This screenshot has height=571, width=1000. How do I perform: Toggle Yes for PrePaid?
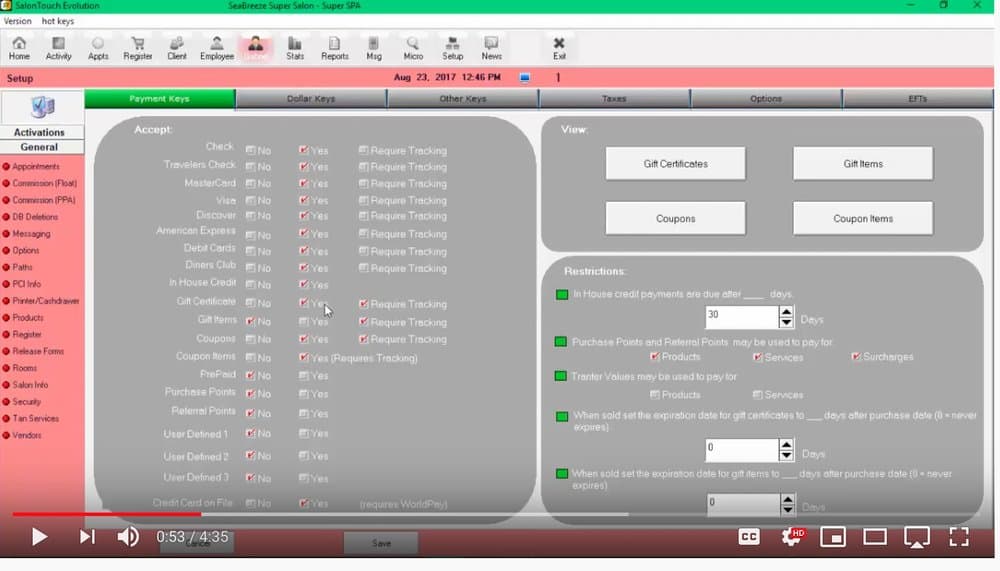304,376
